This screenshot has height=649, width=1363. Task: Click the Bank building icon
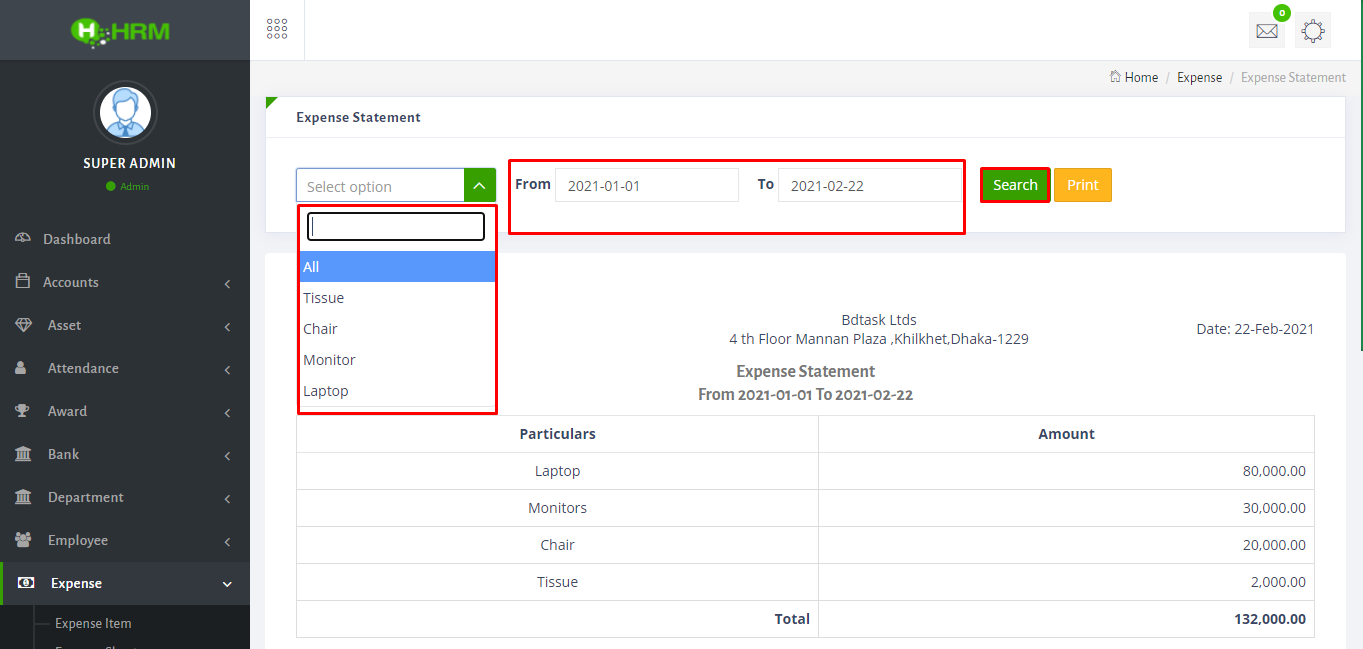(23, 454)
